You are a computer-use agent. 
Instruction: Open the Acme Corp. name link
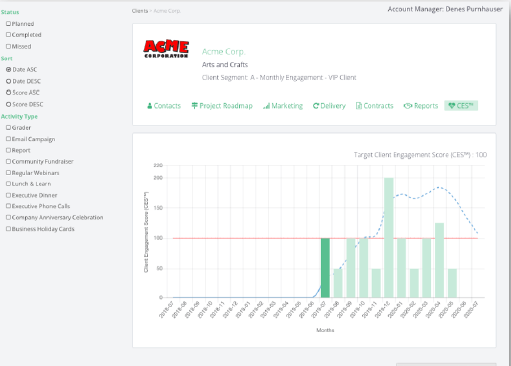223,52
